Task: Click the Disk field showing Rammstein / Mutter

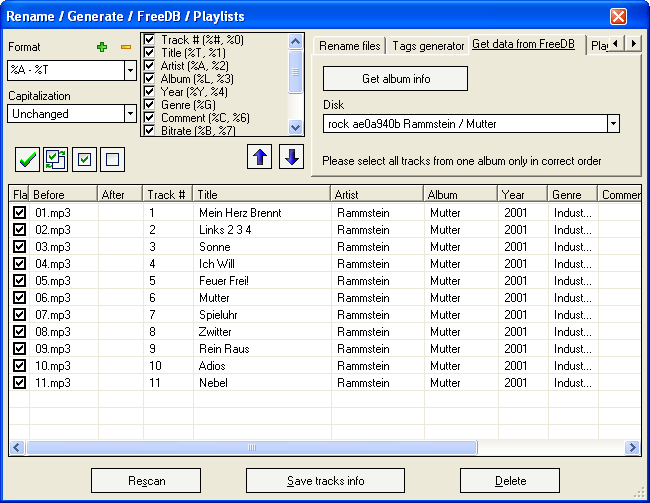Action: (465, 124)
